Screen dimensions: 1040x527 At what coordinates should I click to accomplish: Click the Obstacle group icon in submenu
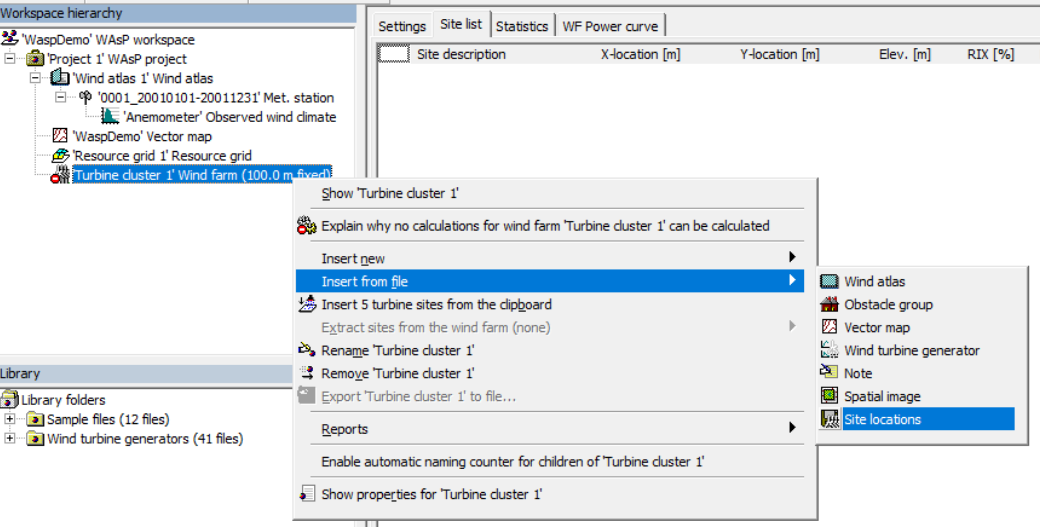point(829,305)
